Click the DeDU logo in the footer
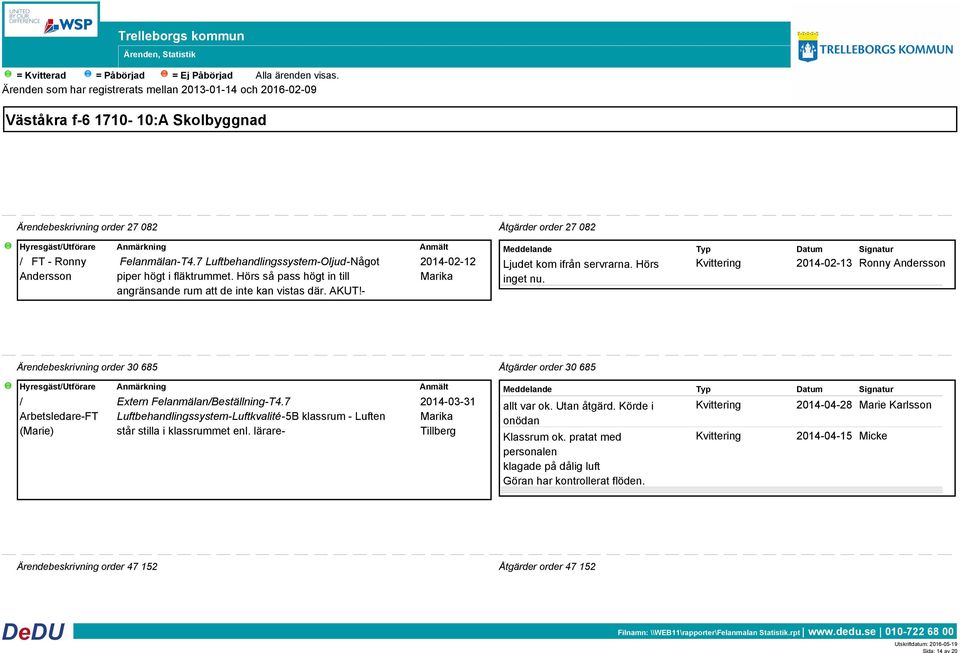This screenshot has width=960, height=653. click(34, 632)
